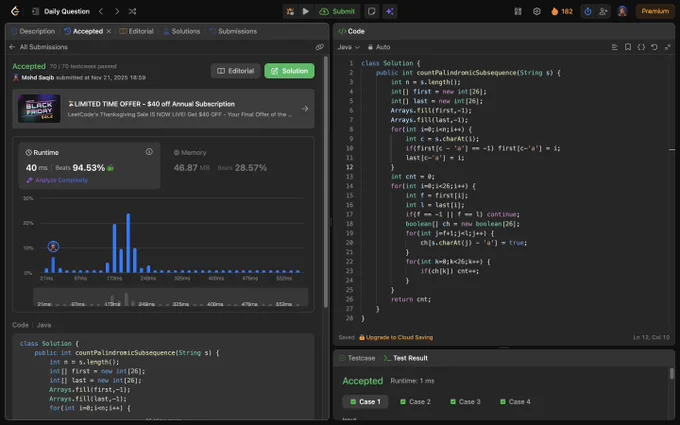This screenshot has height=425, width=680.
Task: Click the Code panel header tab
Action: click(x=351, y=31)
